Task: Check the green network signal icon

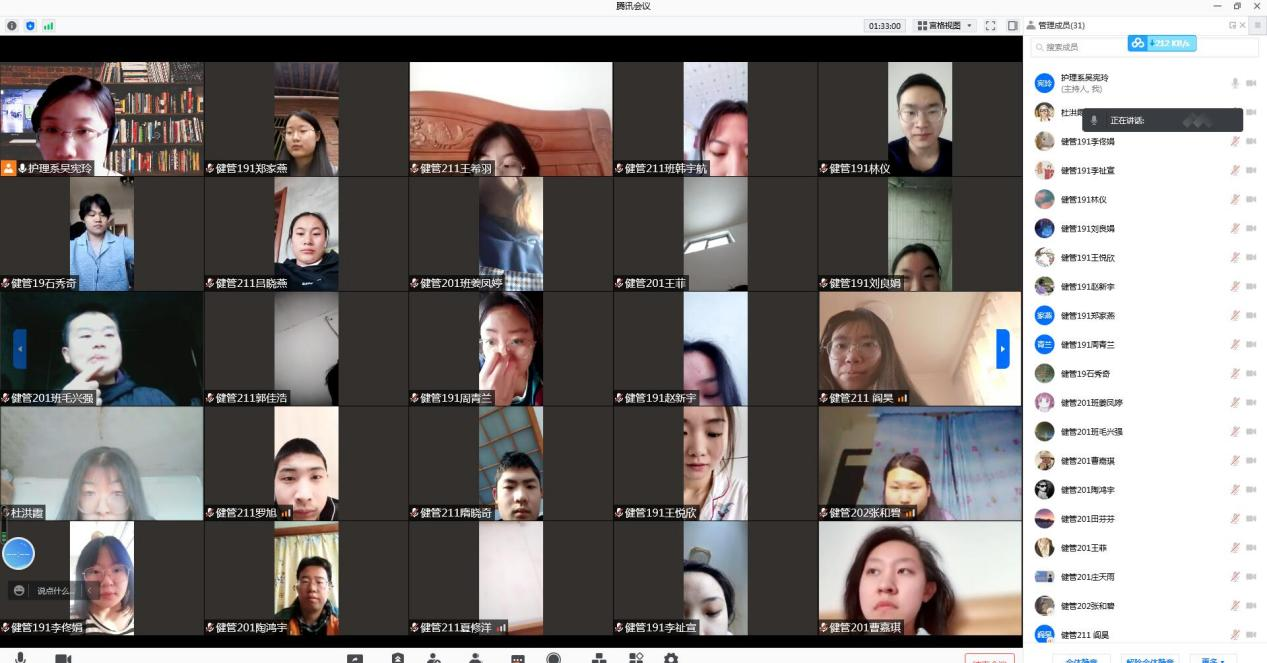Action: tap(48, 25)
